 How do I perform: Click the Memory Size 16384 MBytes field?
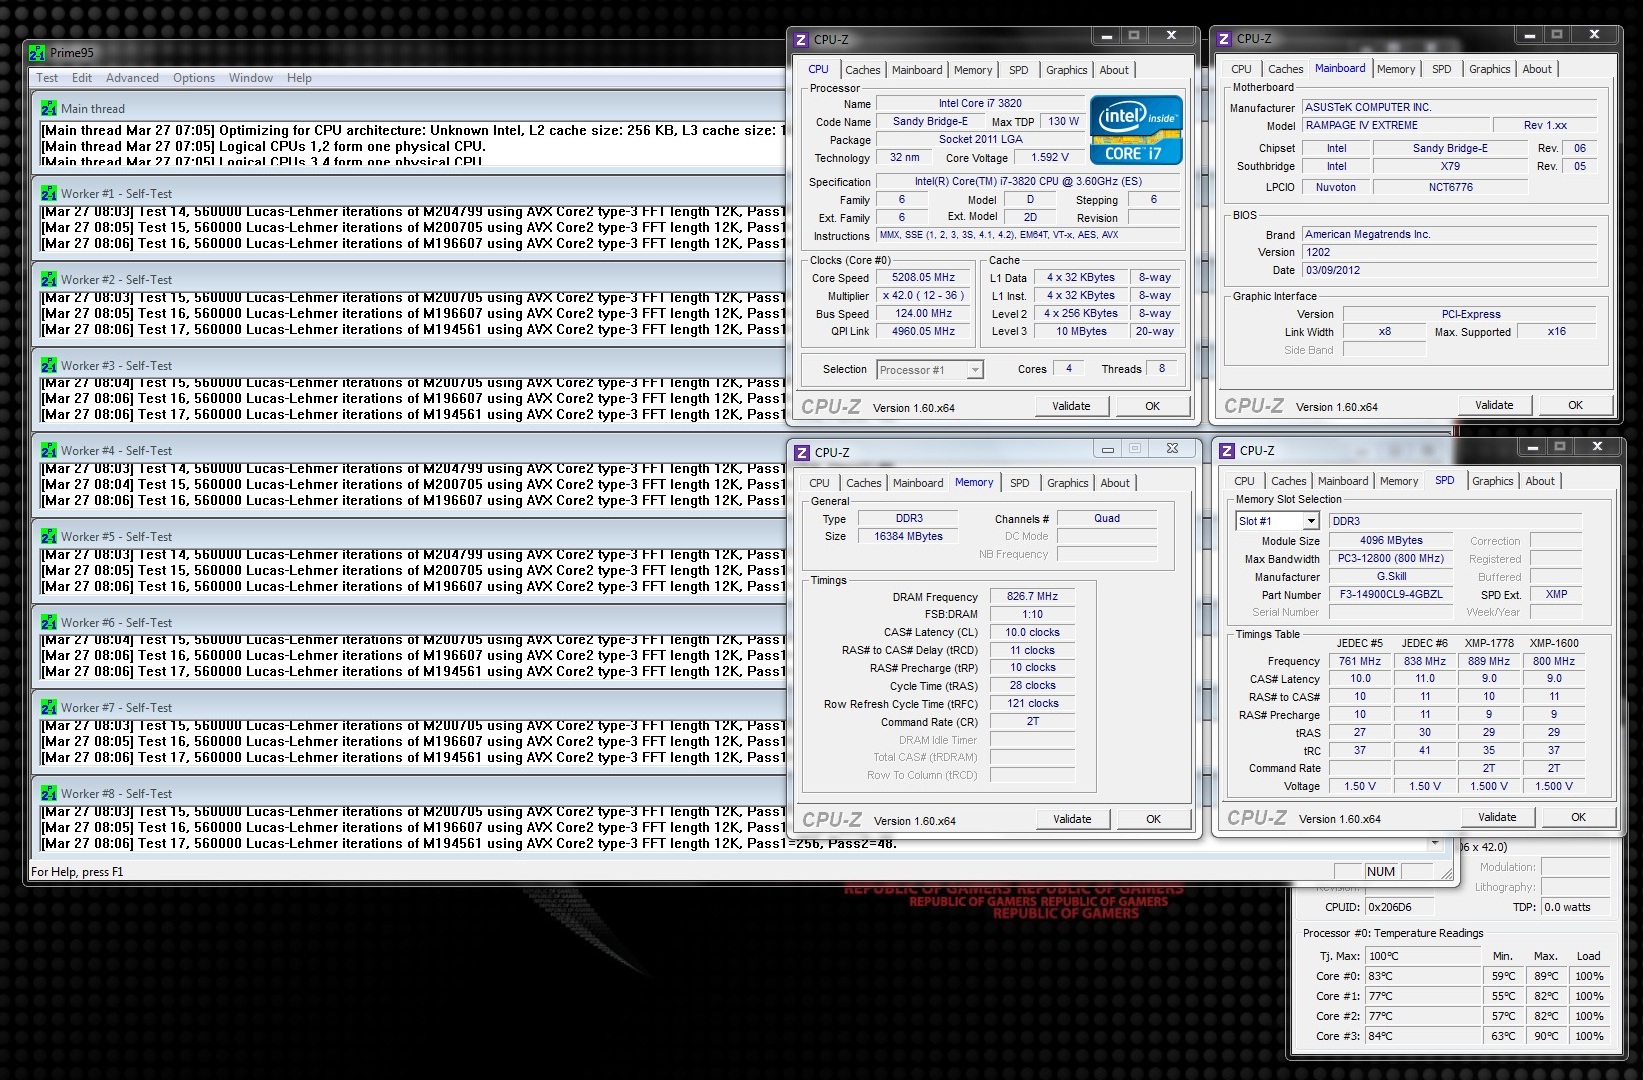coord(908,536)
